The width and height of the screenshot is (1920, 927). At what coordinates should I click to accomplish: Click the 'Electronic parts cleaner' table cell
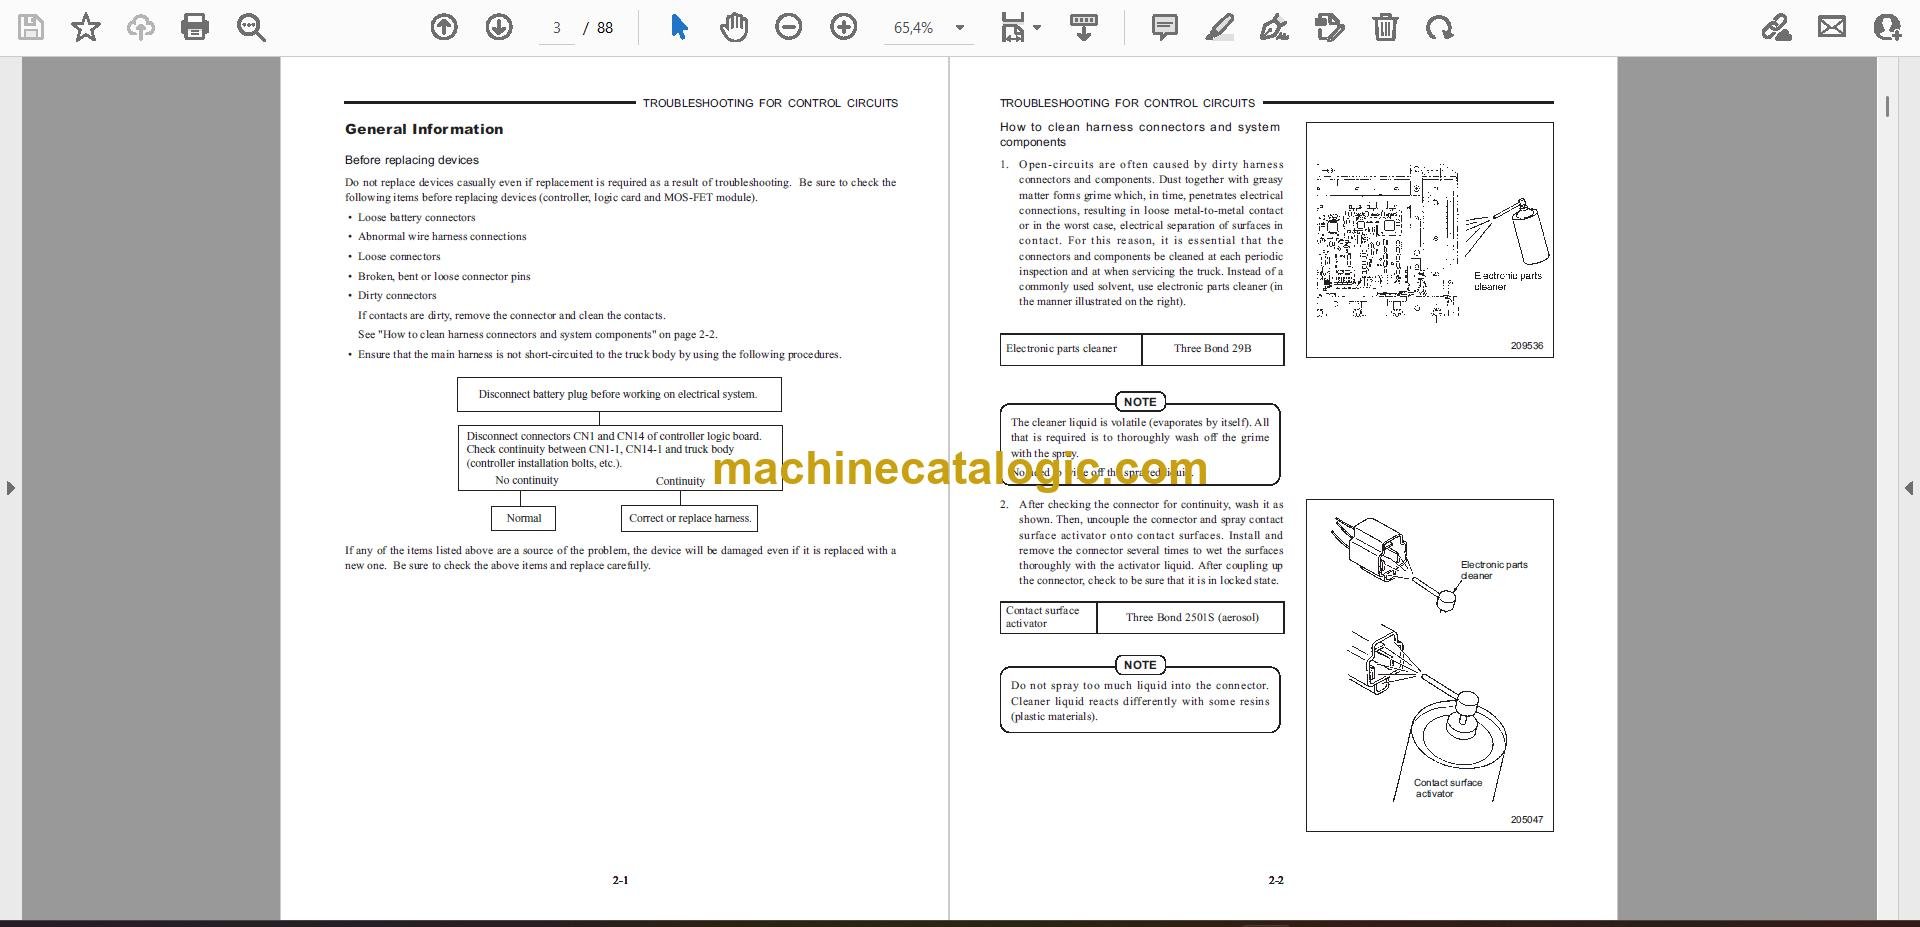(x=1071, y=349)
